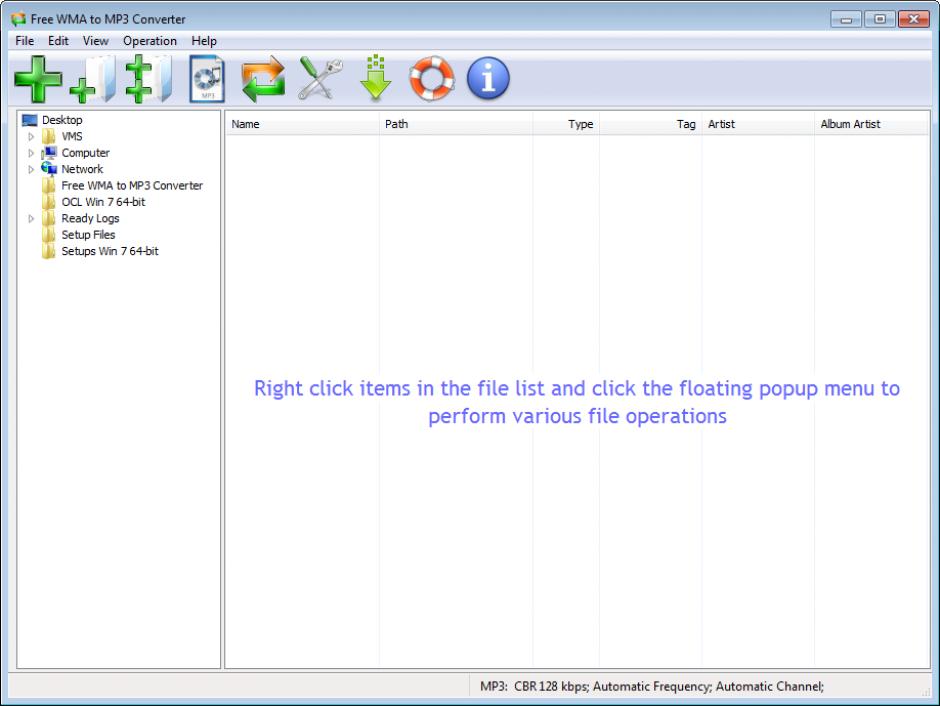Select the Ready Logs folder

coord(91,219)
